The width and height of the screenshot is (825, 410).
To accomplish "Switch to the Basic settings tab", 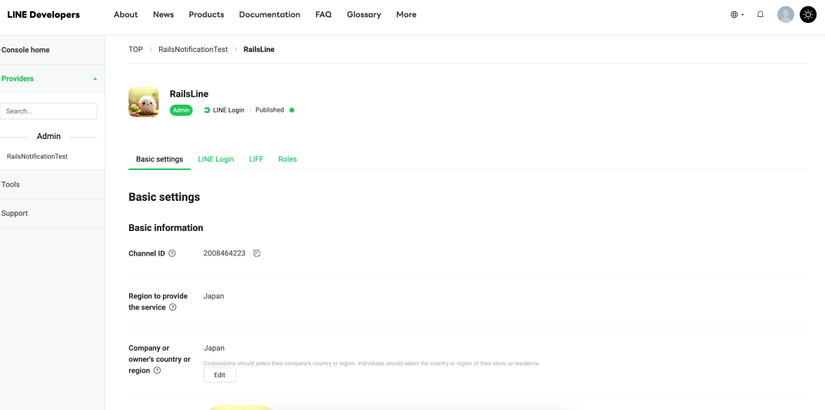I will pos(159,159).
